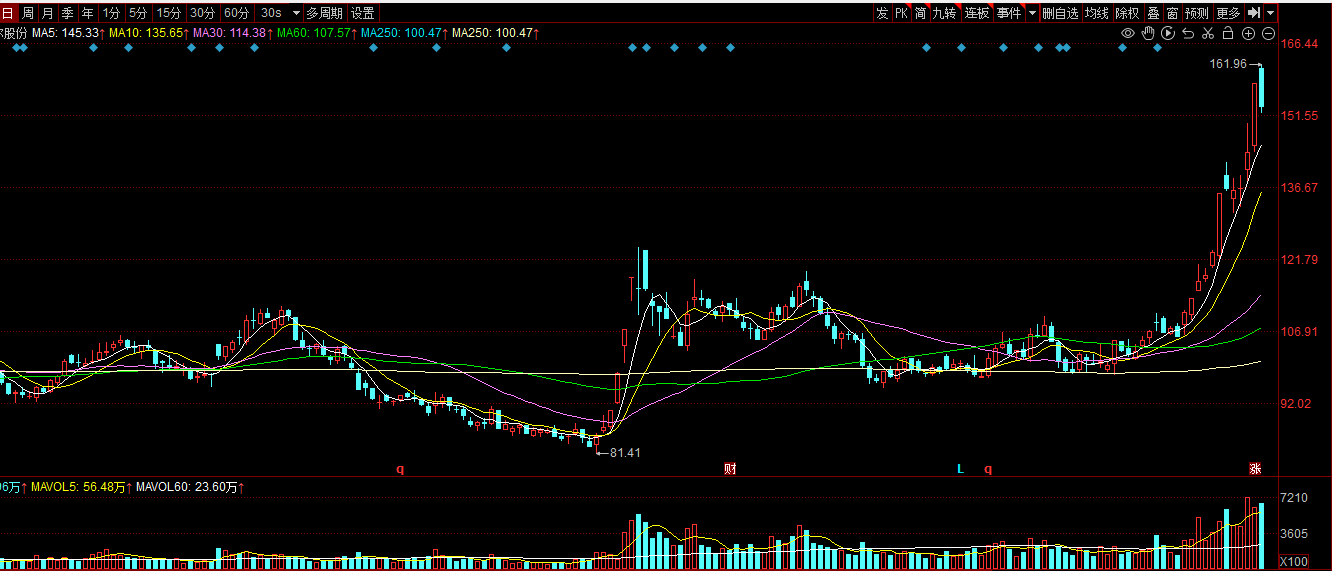Select the scissors cut tool icon

[1208, 33]
